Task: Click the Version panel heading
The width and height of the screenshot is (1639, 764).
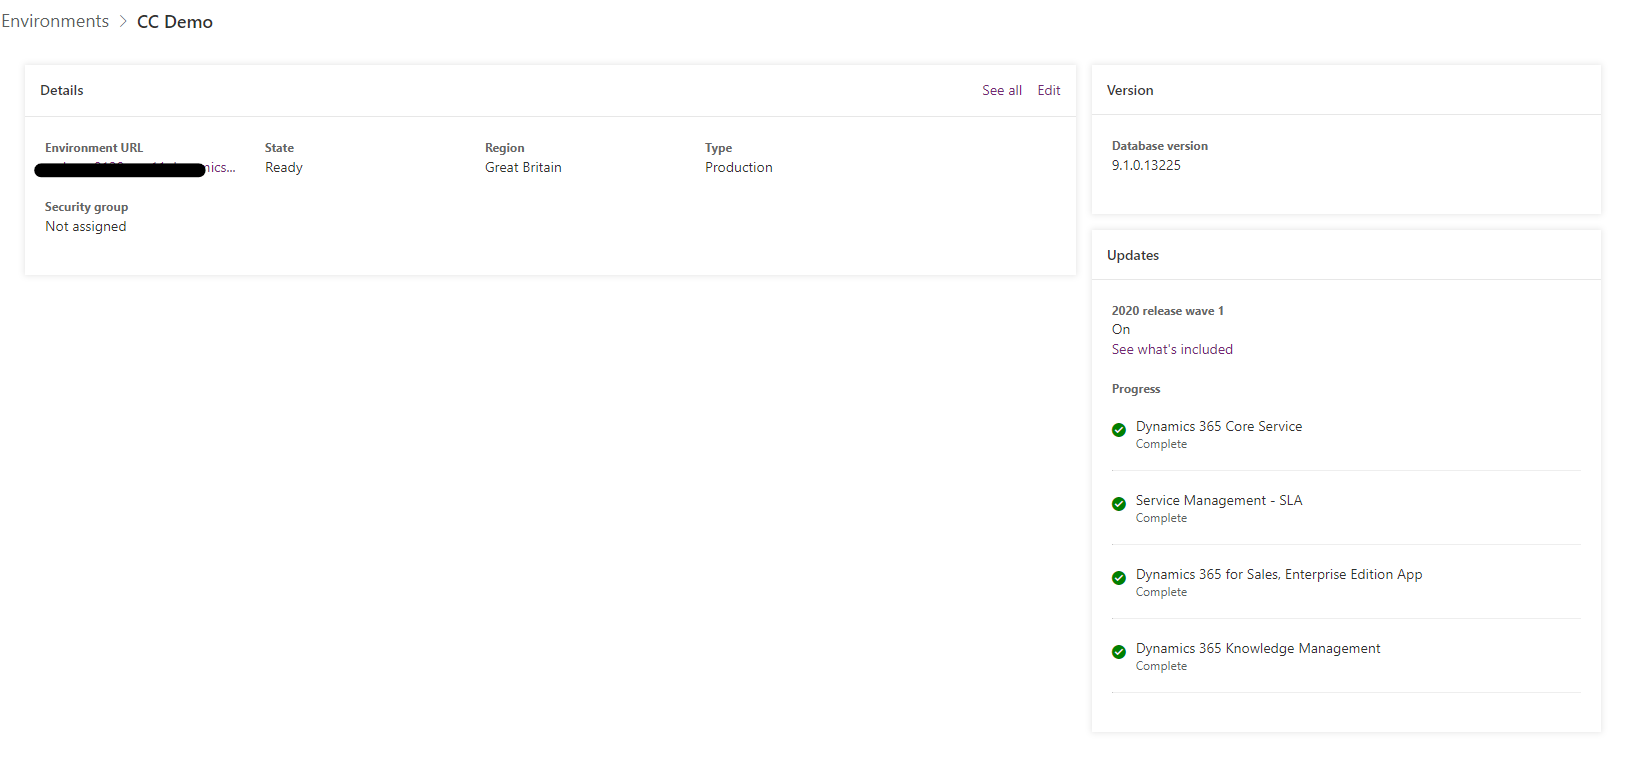Action: pyautogui.click(x=1130, y=90)
